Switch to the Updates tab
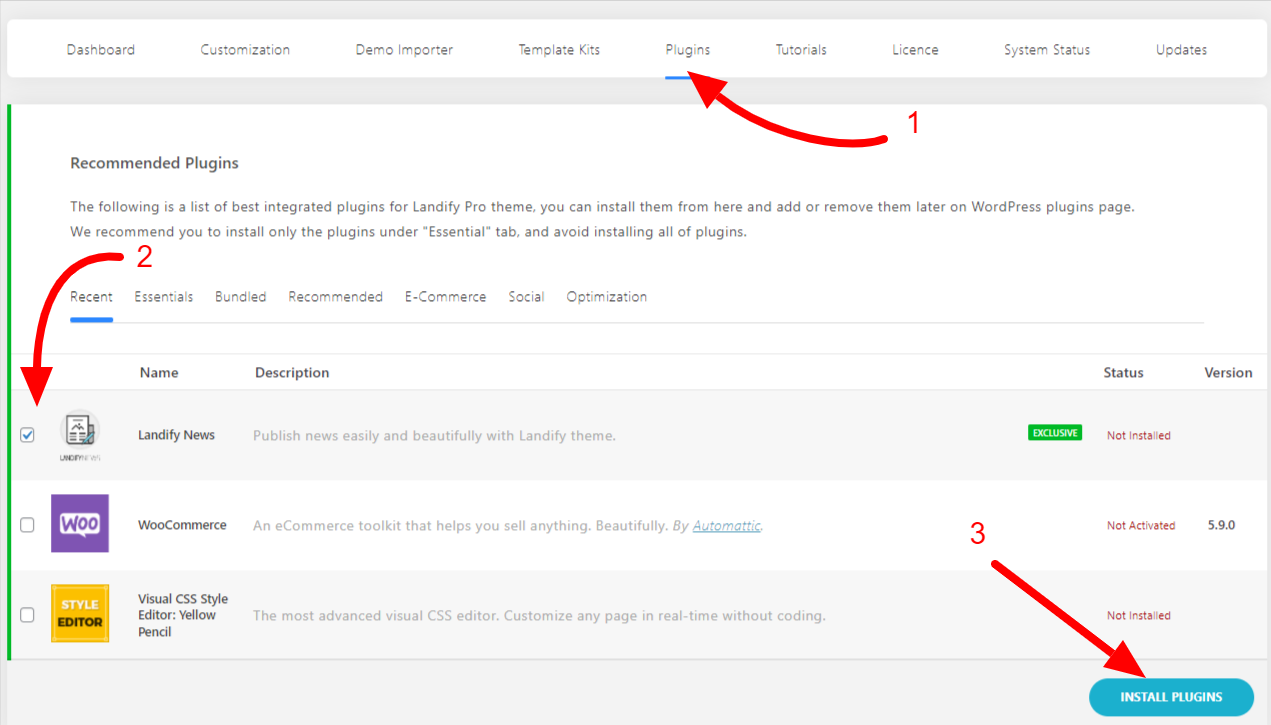Screen dimensions: 1271x725 [1181, 50]
